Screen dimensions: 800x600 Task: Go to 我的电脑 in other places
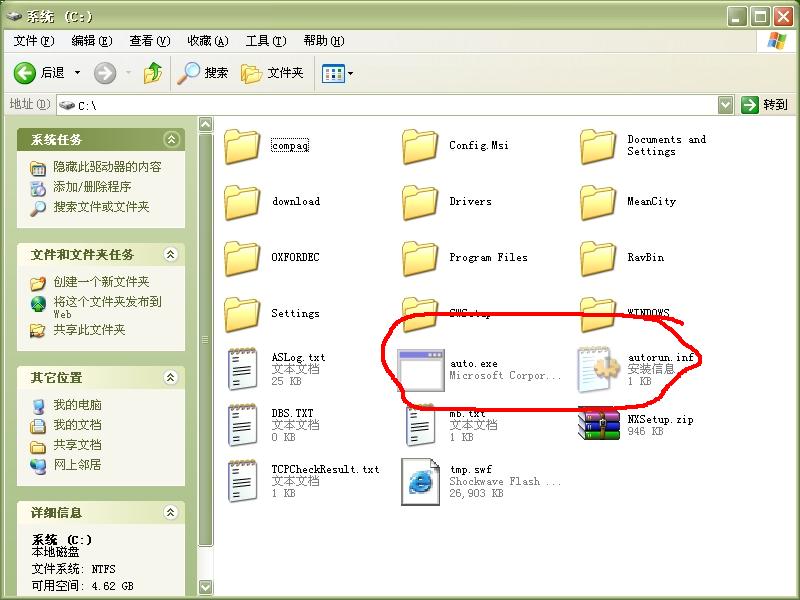click(x=77, y=405)
